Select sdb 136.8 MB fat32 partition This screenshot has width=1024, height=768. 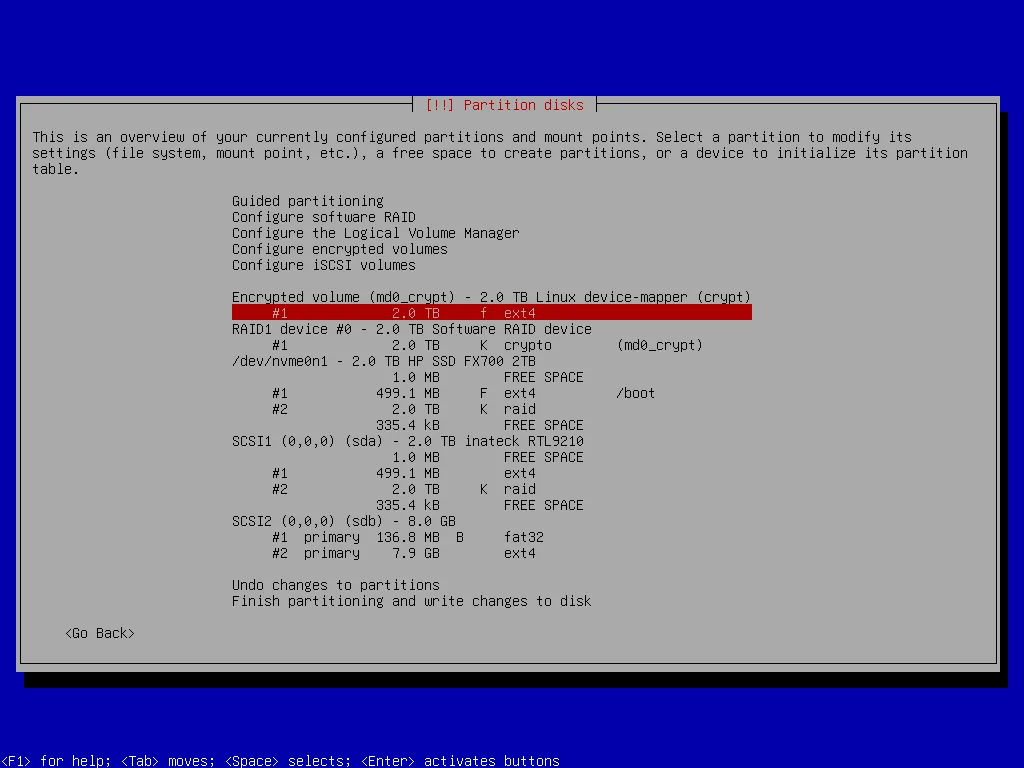(407, 537)
